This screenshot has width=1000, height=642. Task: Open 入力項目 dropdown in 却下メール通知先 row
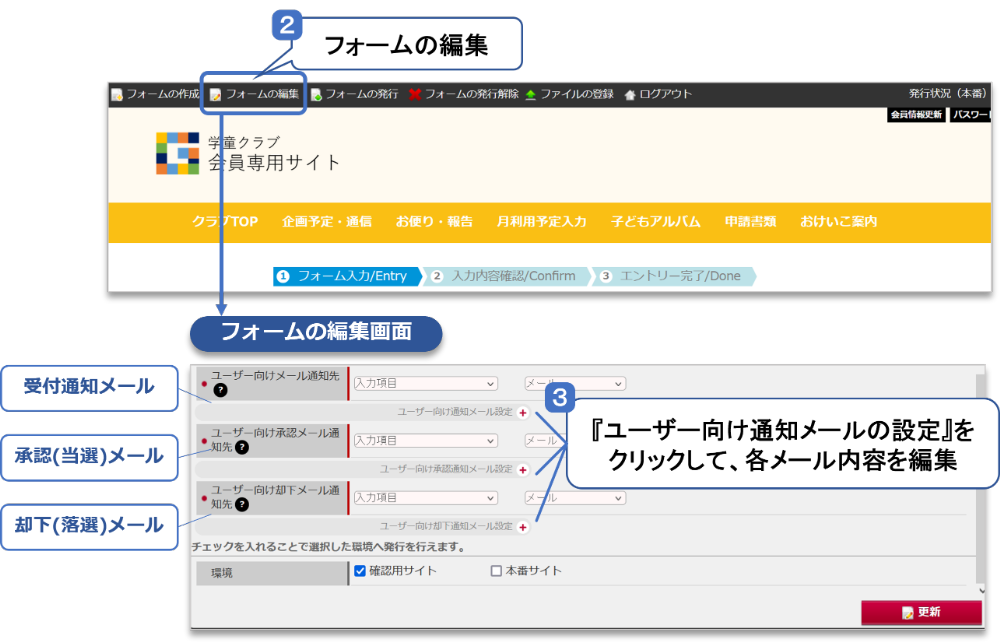point(425,498)
